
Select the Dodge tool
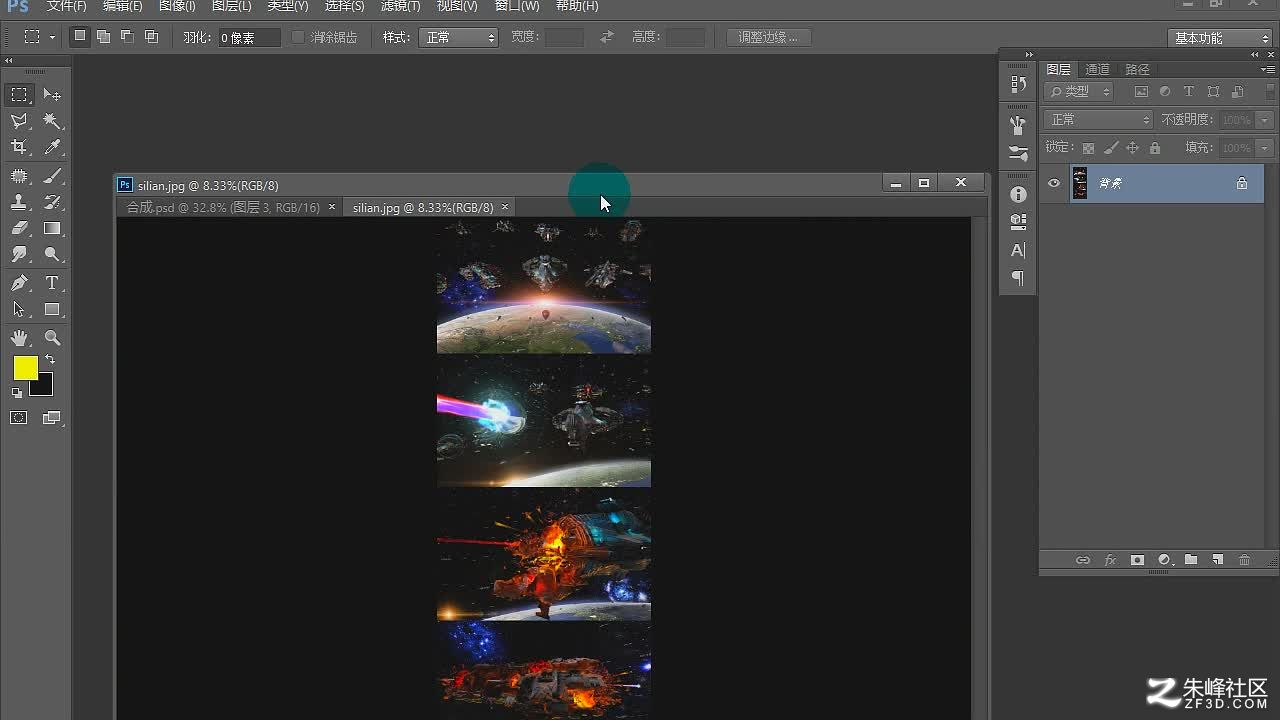coord(53,254)
